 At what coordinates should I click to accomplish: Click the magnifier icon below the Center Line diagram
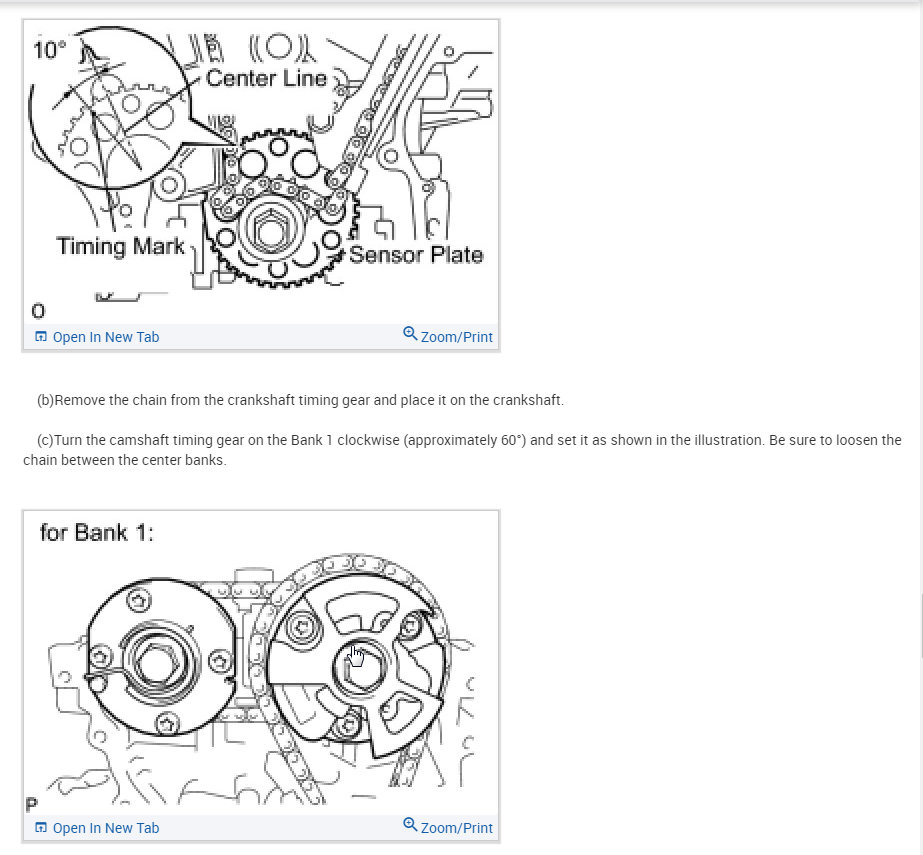tap(410, 334)
